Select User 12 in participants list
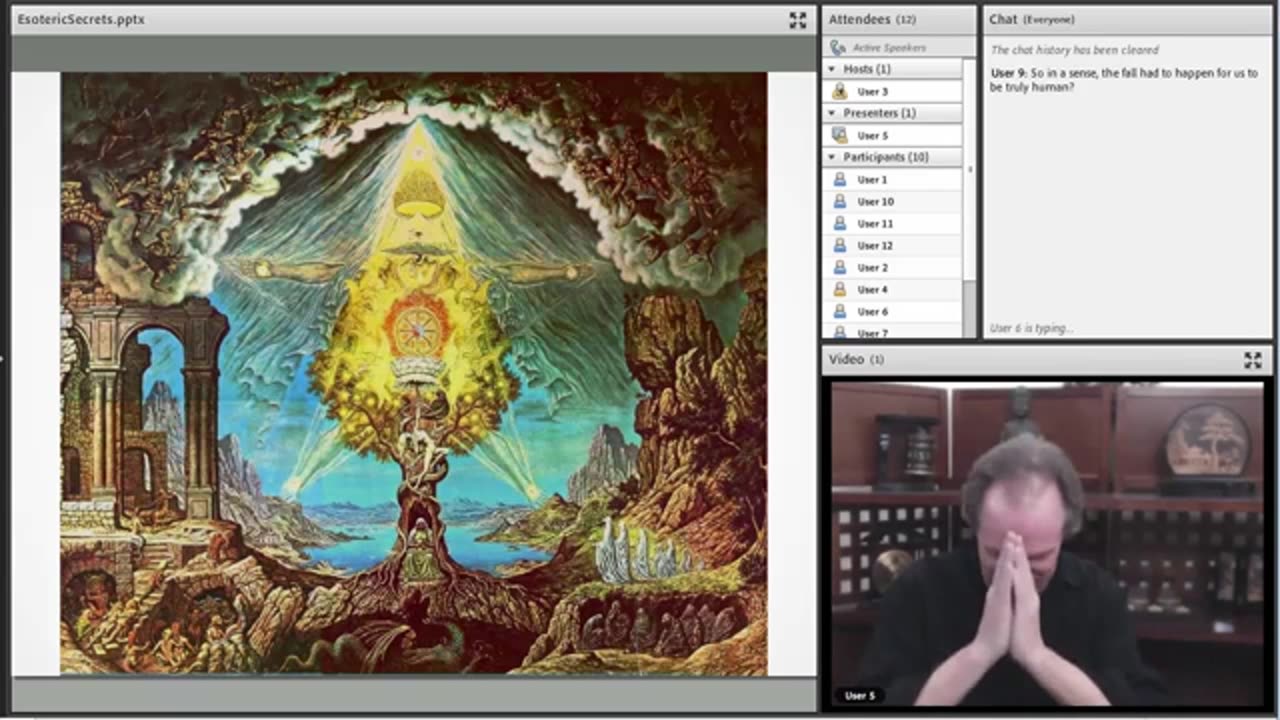Viewport: 1280px width, 720px height. 893,245
